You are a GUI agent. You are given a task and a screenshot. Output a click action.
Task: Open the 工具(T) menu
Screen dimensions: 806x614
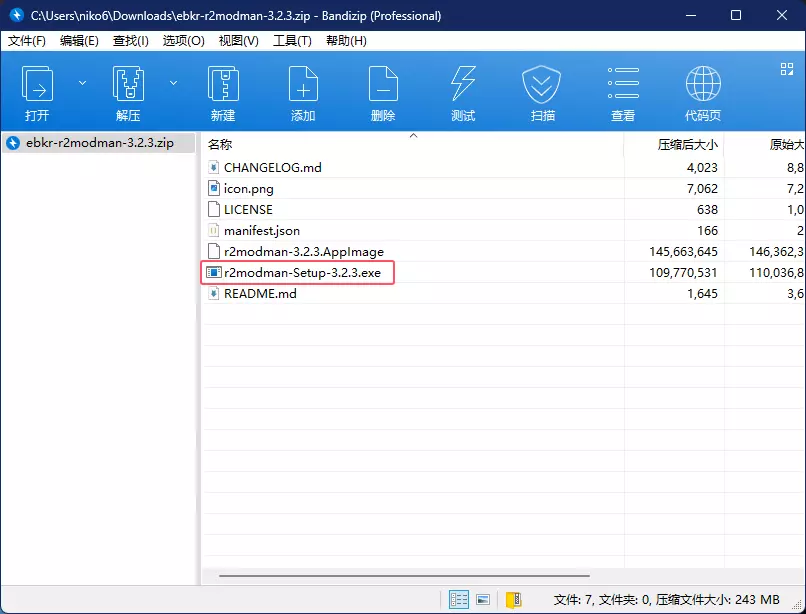[292, 41]
